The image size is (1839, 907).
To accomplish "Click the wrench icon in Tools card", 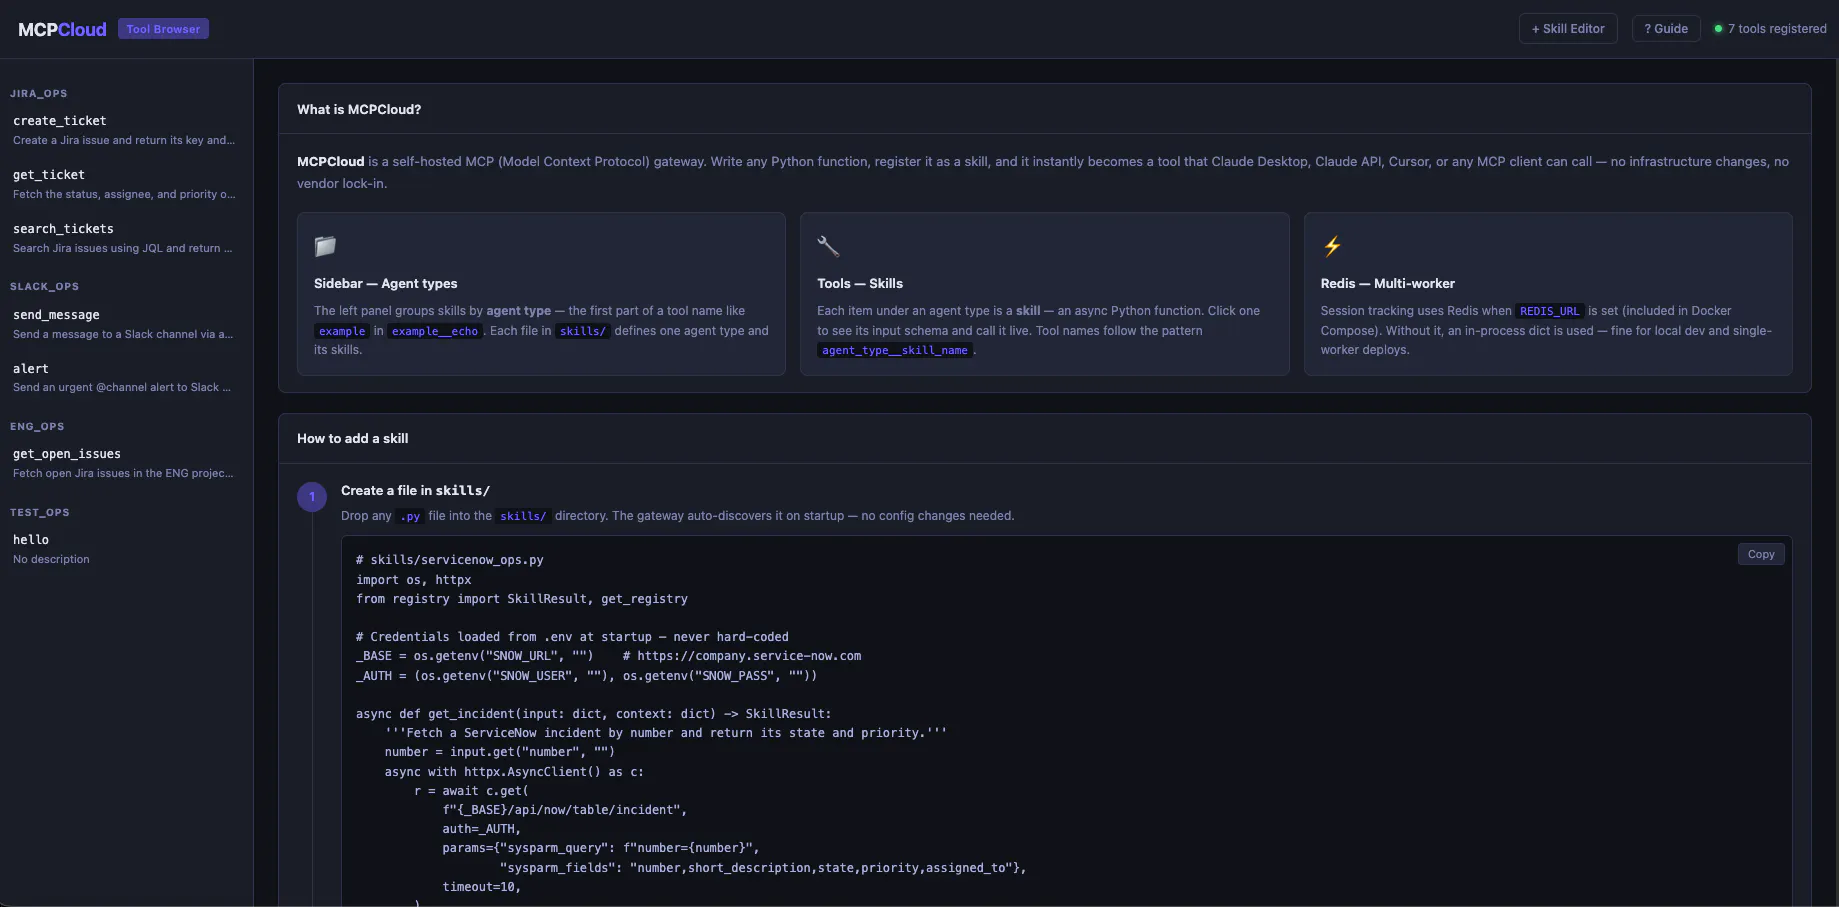I will (x=828, y=246).
